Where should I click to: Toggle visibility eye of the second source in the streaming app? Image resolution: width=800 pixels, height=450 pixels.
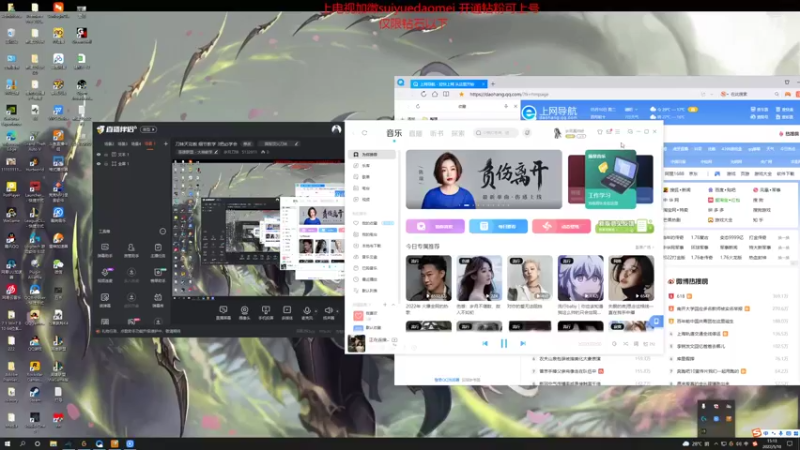pyautogui.click(x=98, y=164)
